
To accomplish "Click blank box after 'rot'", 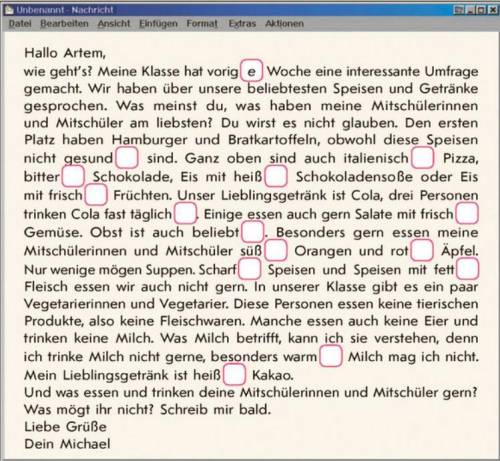I will coord(422,250).
